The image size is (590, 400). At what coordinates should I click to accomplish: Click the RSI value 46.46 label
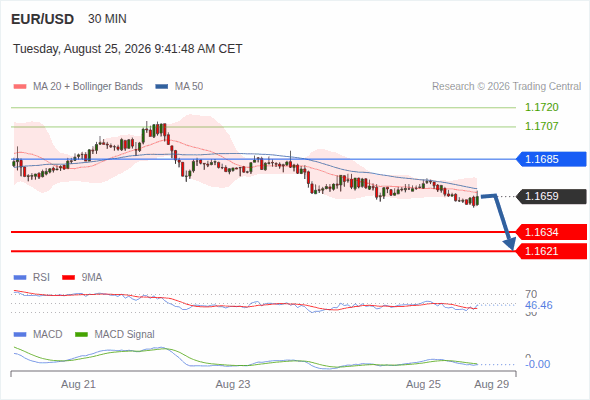tap(538, 305)
